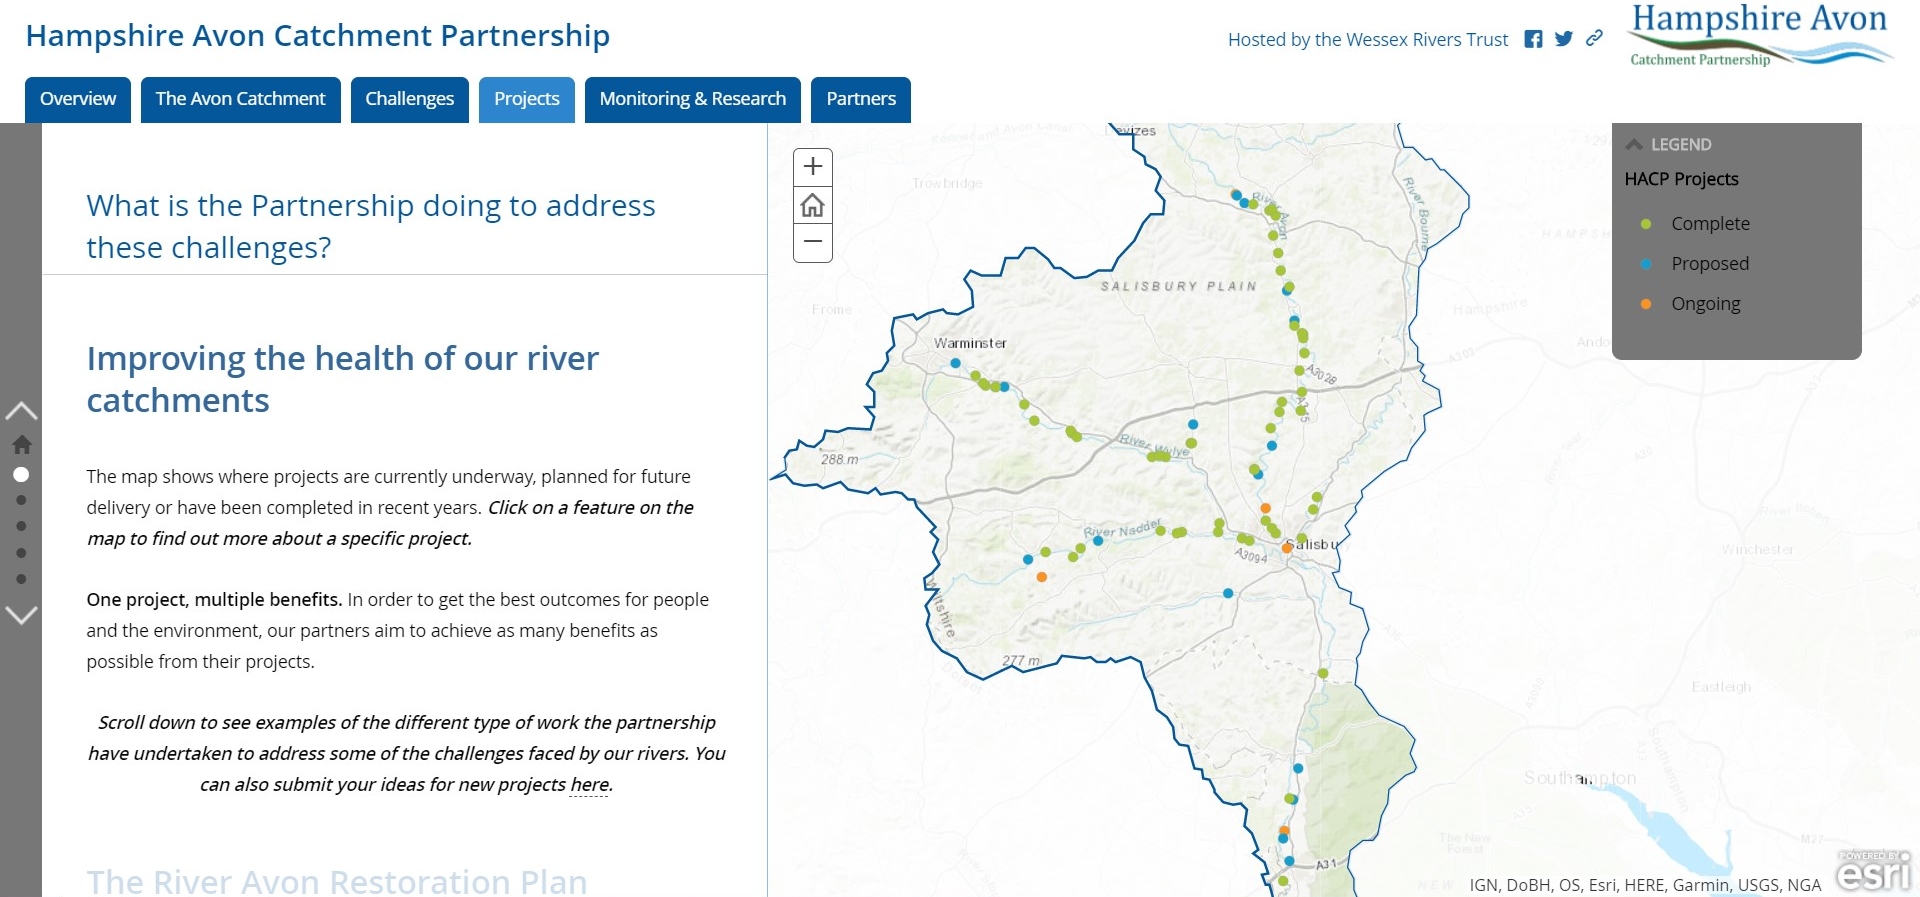Screen dimensions: 1920x897
Task: Open the Partners tab
Action: [x=860, y=99]
